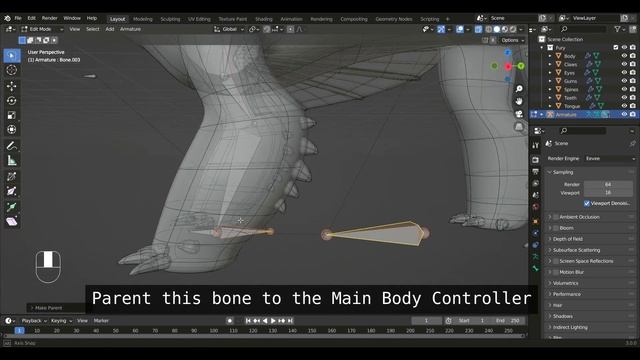
Task: Open the Armature menu in viewport header
Action: (x=130, y=29)
